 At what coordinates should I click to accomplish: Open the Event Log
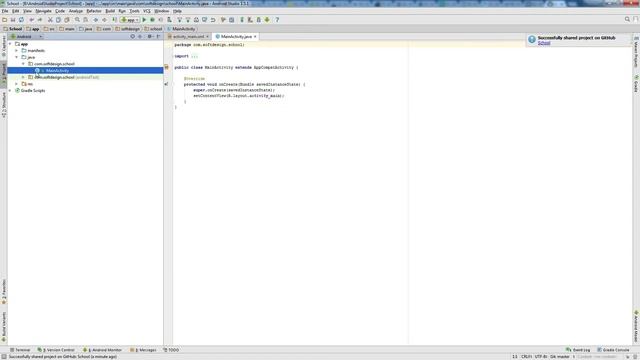pos(578,350)
